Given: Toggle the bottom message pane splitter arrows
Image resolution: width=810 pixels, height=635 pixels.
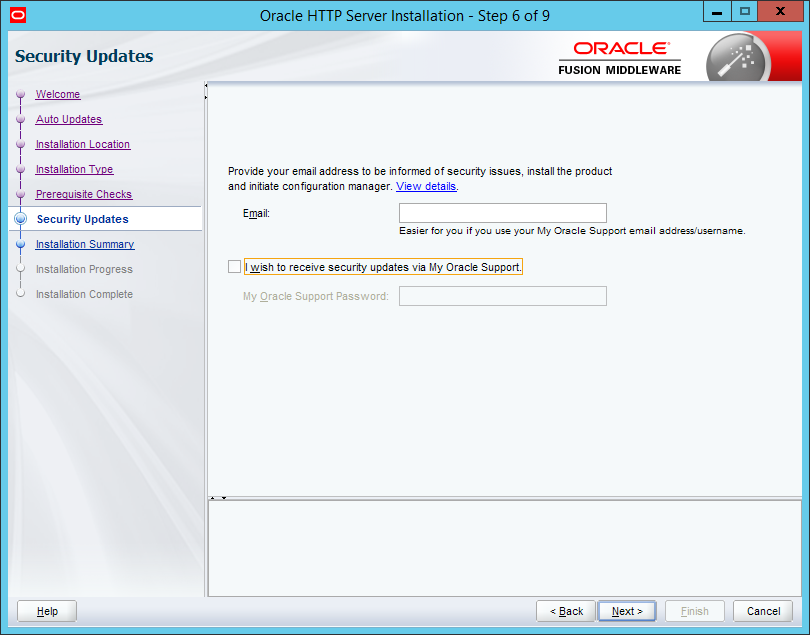Looking at the screenshot, I should click(x=217, y=497).
